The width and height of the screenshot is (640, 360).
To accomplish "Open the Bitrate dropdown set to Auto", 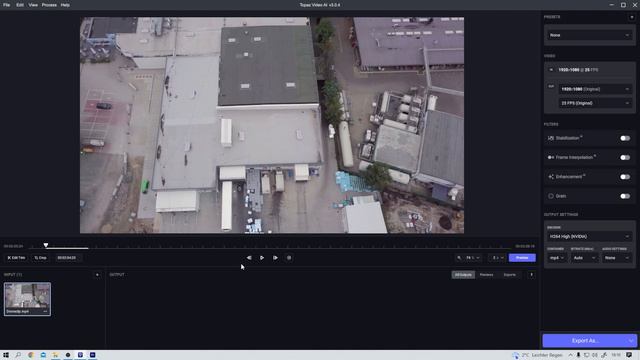I will (x=585, y=258).
